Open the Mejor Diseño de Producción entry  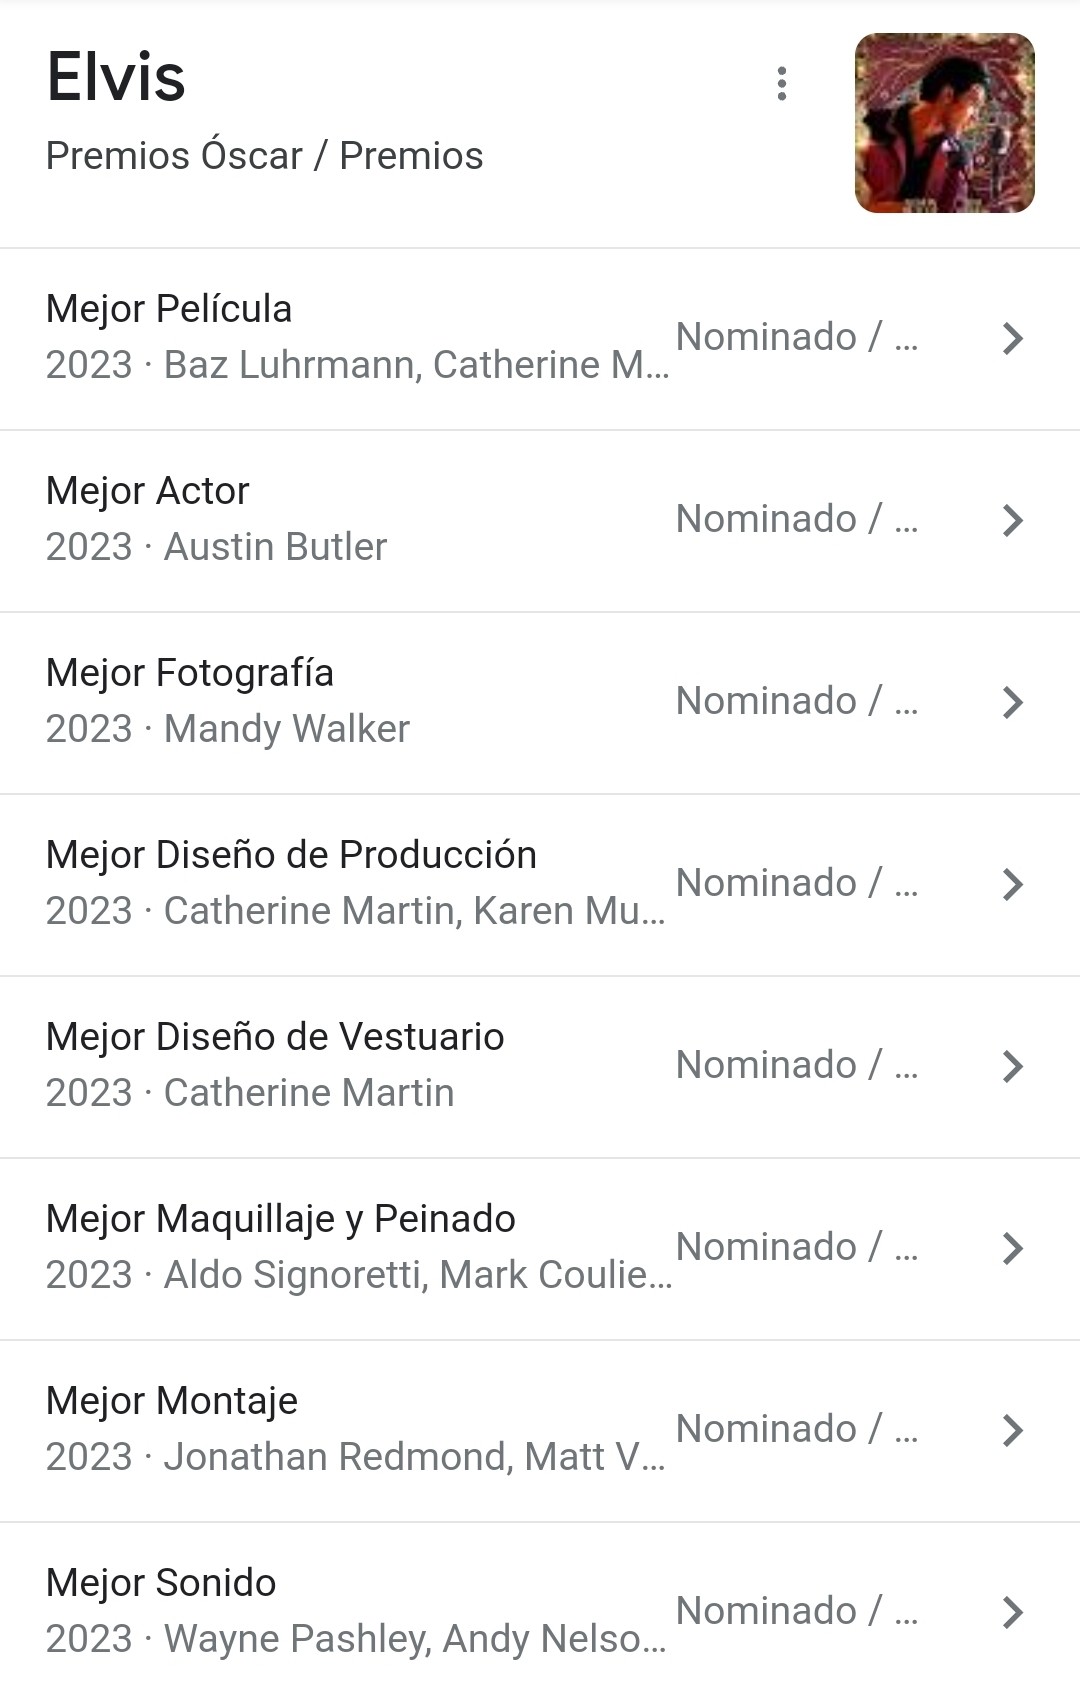point(291,855)
